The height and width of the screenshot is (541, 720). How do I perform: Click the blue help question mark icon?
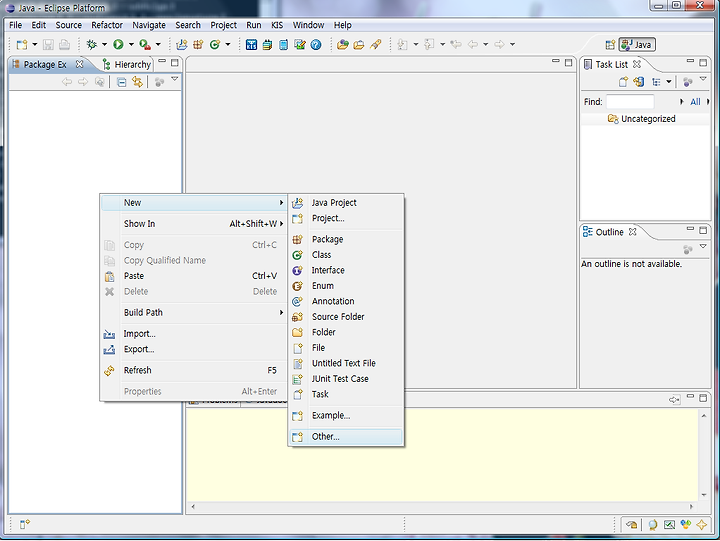tap(316, 45)
